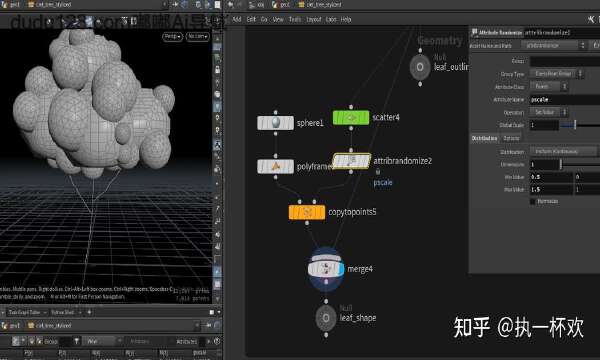Select the attribrandomize2 node
Viewport: 600px width, 360px height.
click(351, 161)
